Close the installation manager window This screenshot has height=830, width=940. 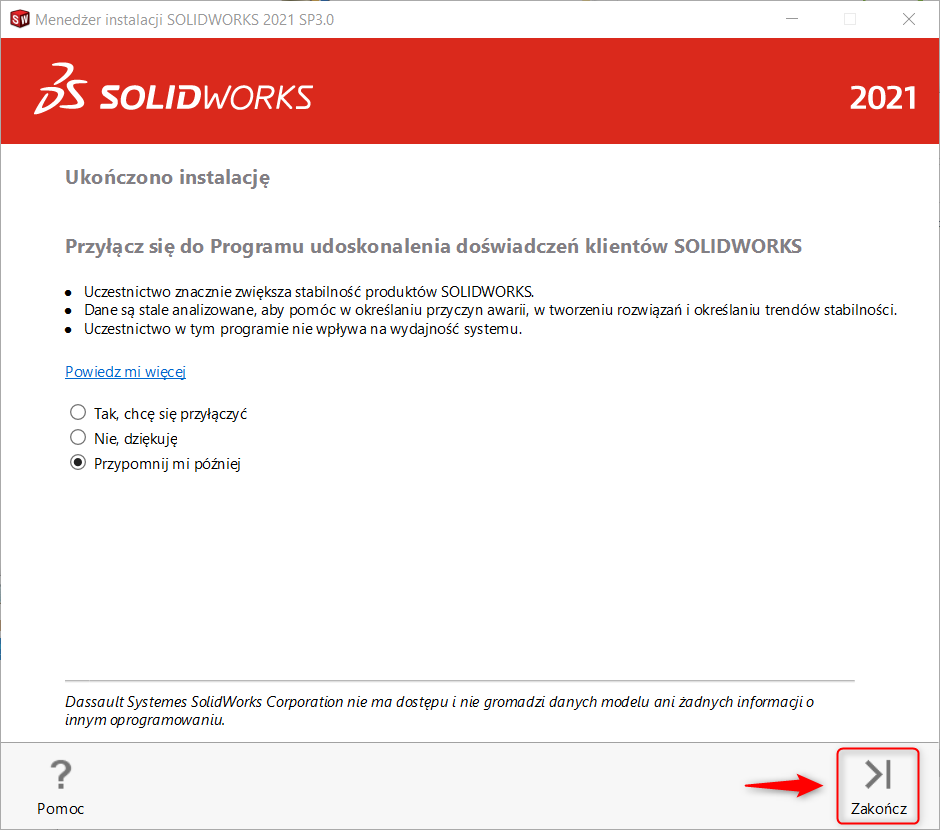pos(908,19)
